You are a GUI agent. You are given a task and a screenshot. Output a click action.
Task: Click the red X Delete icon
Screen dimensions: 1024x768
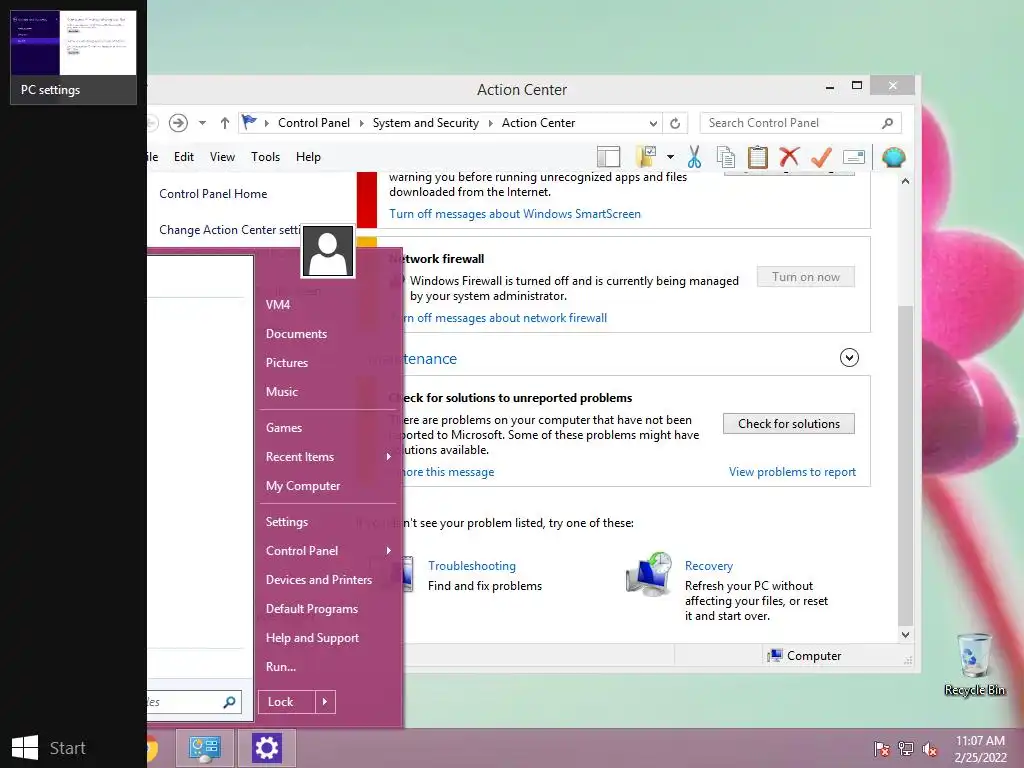click(x=789, y=157)
